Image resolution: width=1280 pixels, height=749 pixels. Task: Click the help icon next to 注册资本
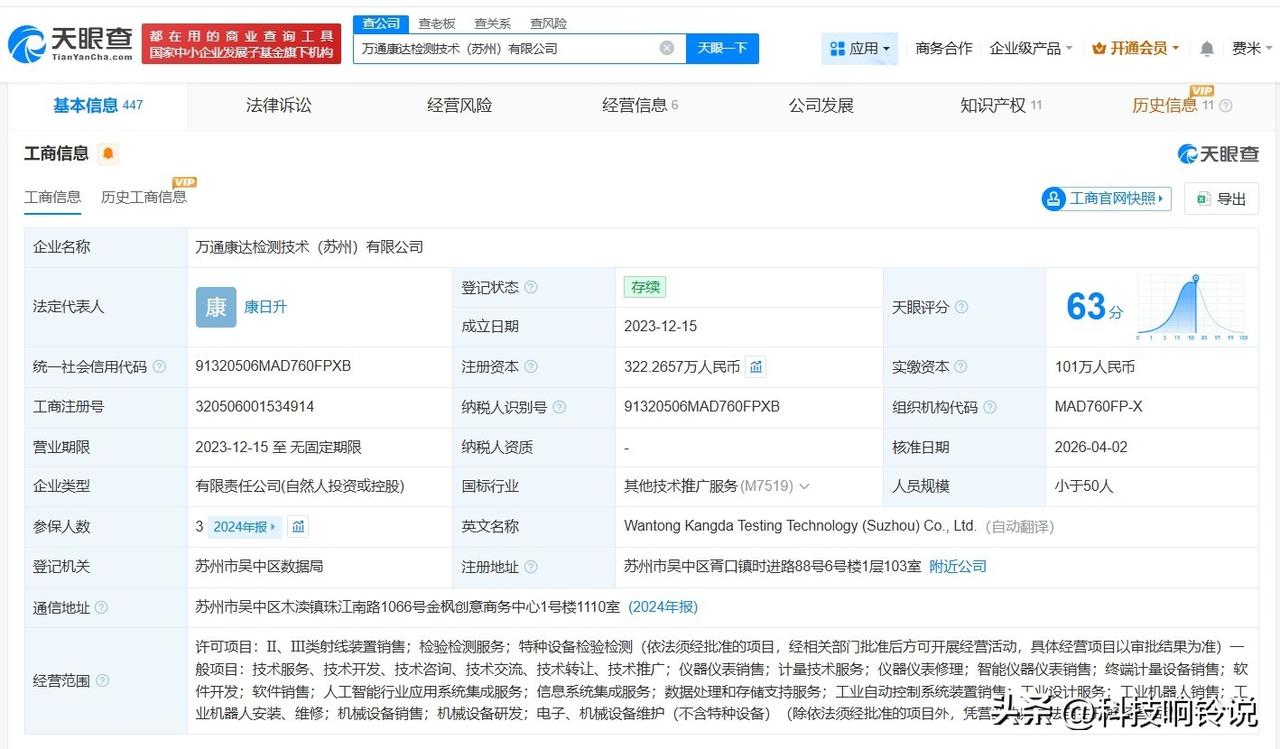[531, 367]
